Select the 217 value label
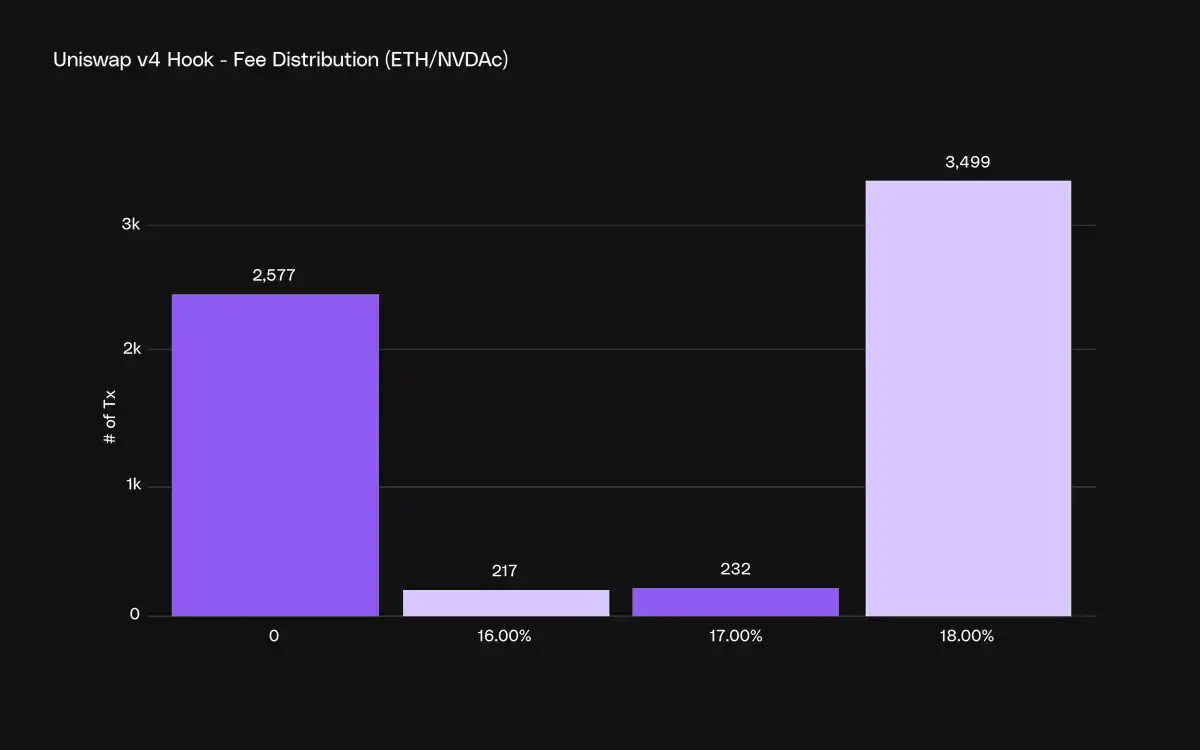 (x=506, y=571)
